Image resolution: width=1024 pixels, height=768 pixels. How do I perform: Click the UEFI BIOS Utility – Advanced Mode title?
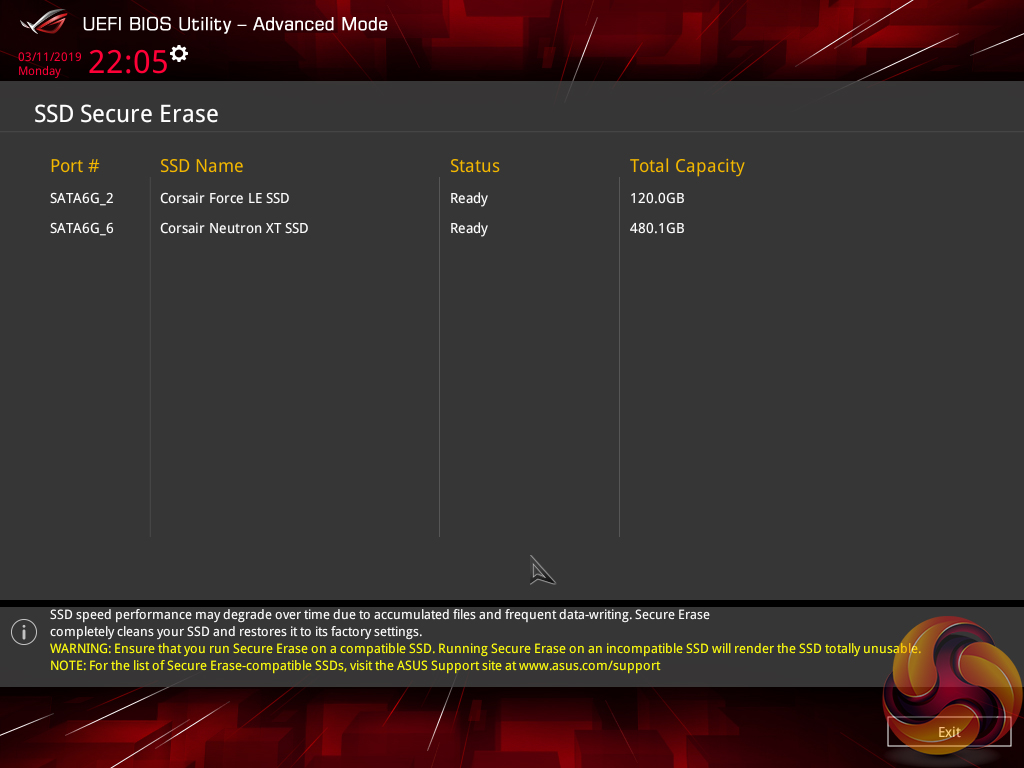pyautogui.click(x=235, y=24)
